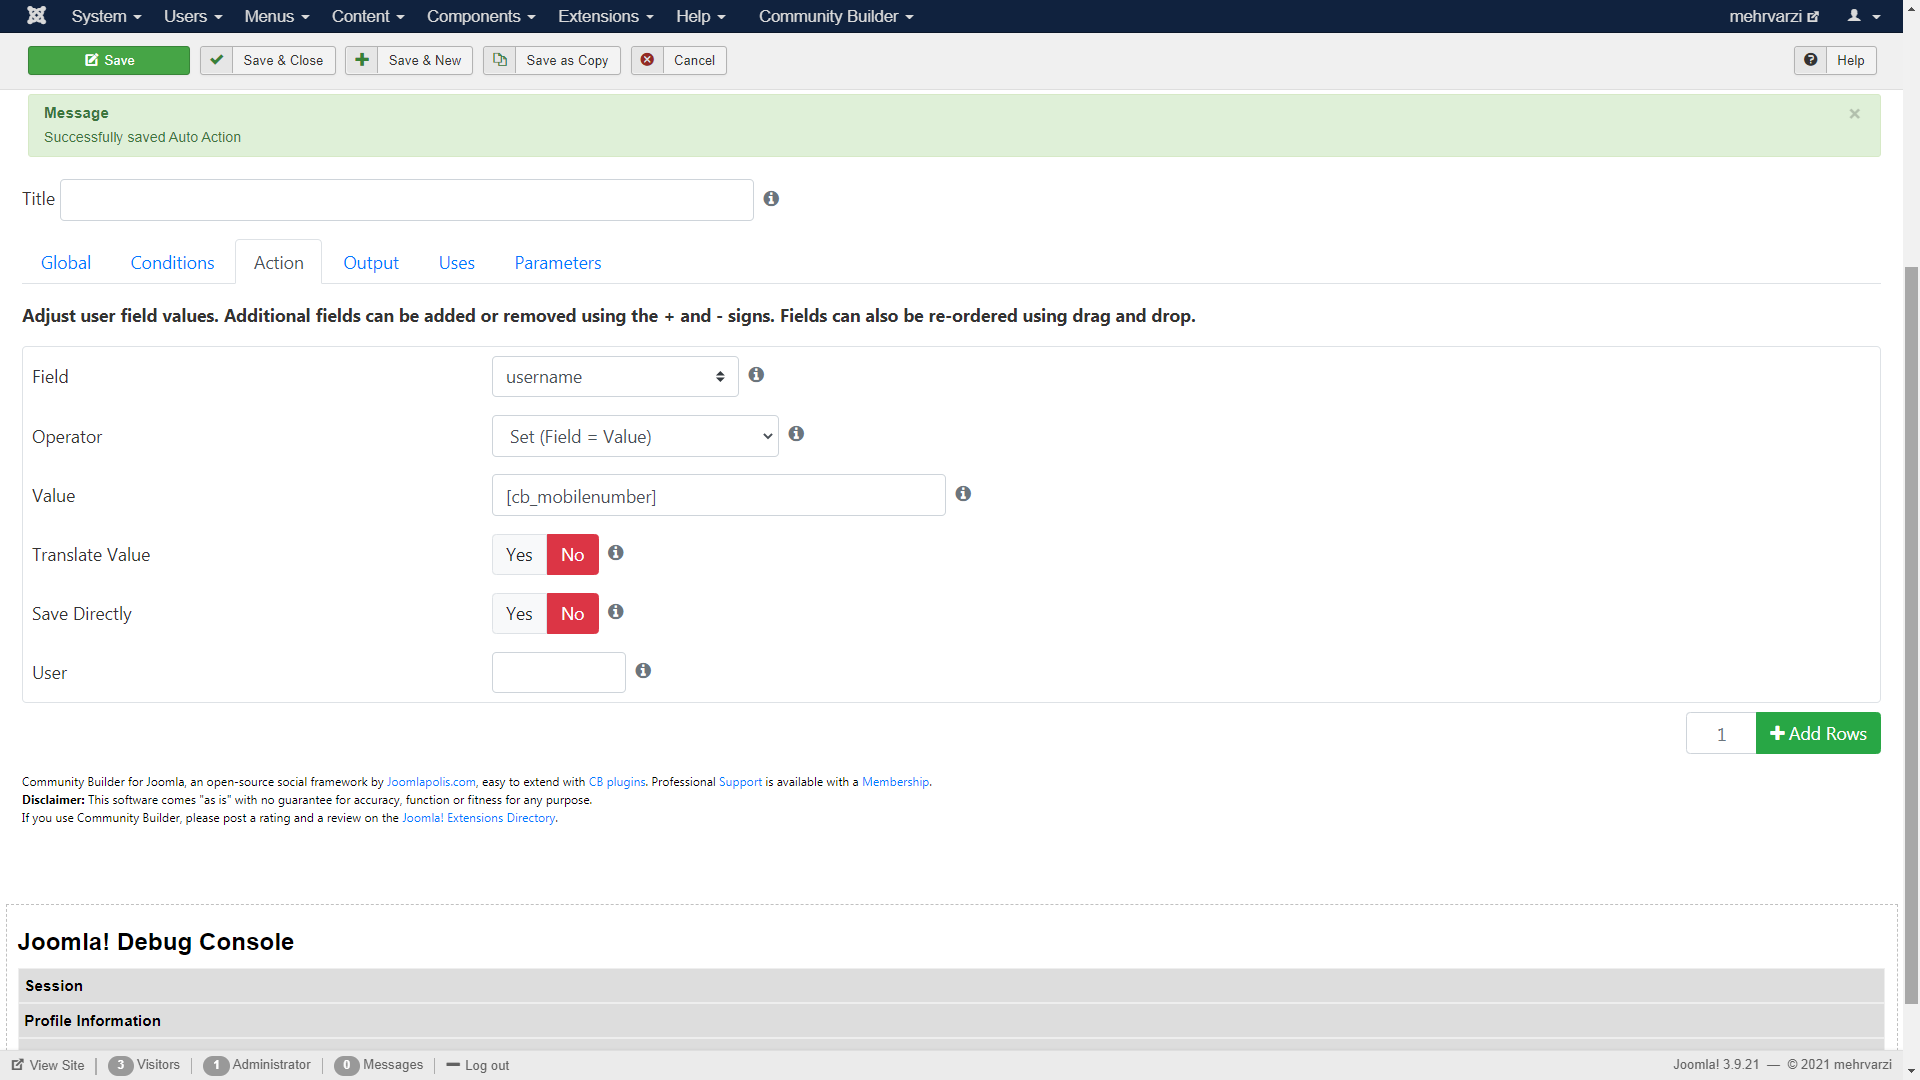Click the external link icon beside mehrvarzi
Screen dimensions: 1920x1080
[x=1813, y=17]
